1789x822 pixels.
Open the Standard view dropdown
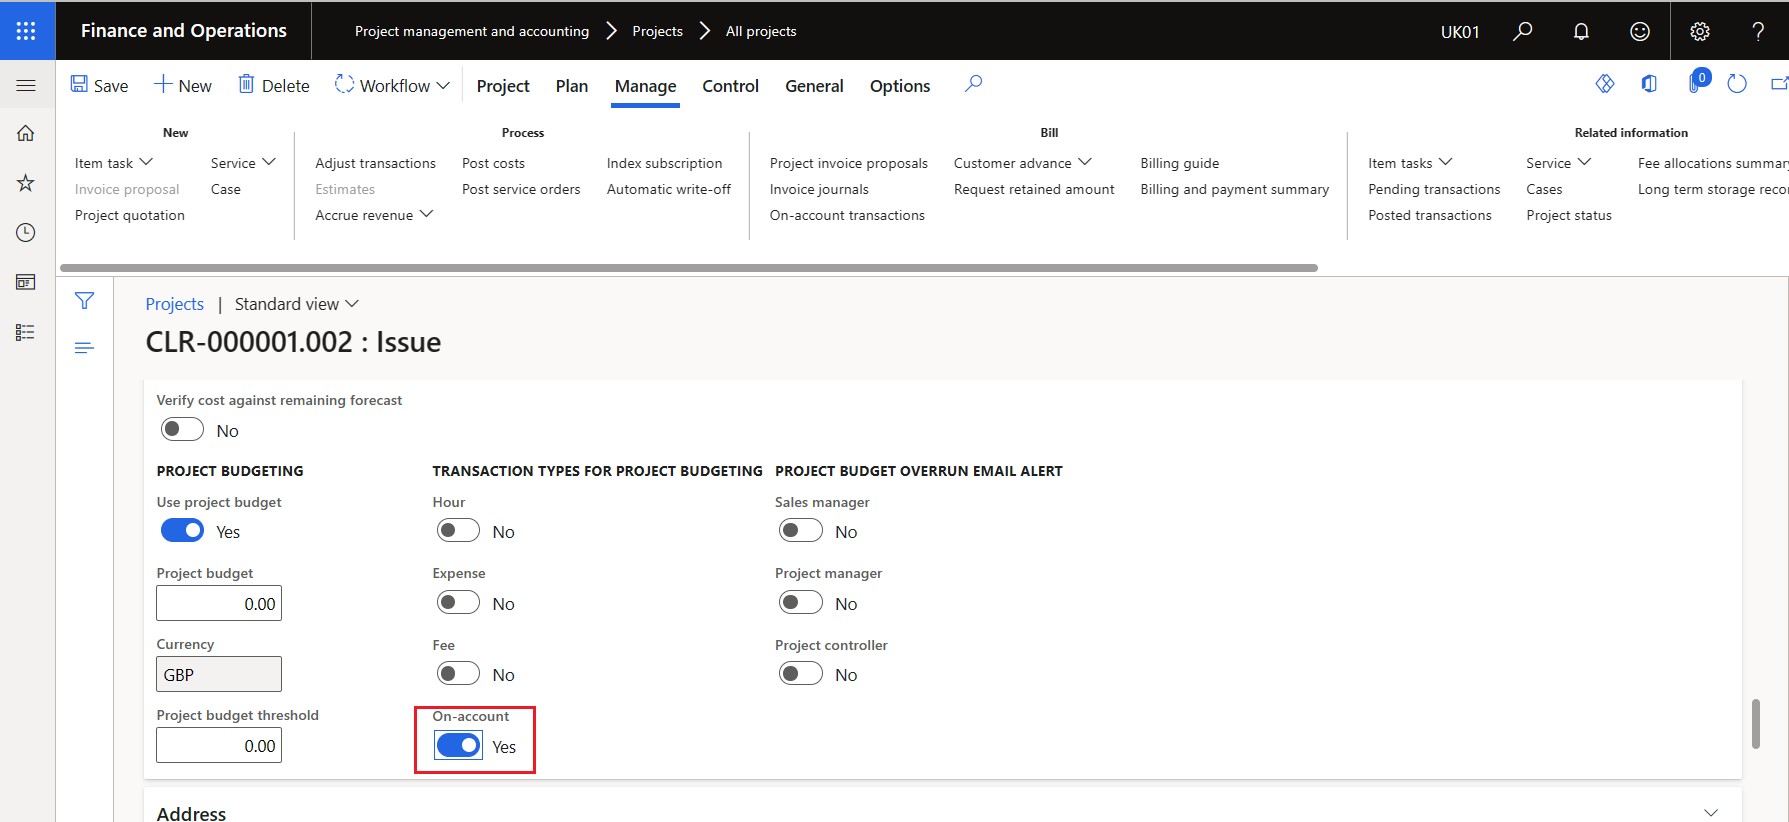point(297,304)
